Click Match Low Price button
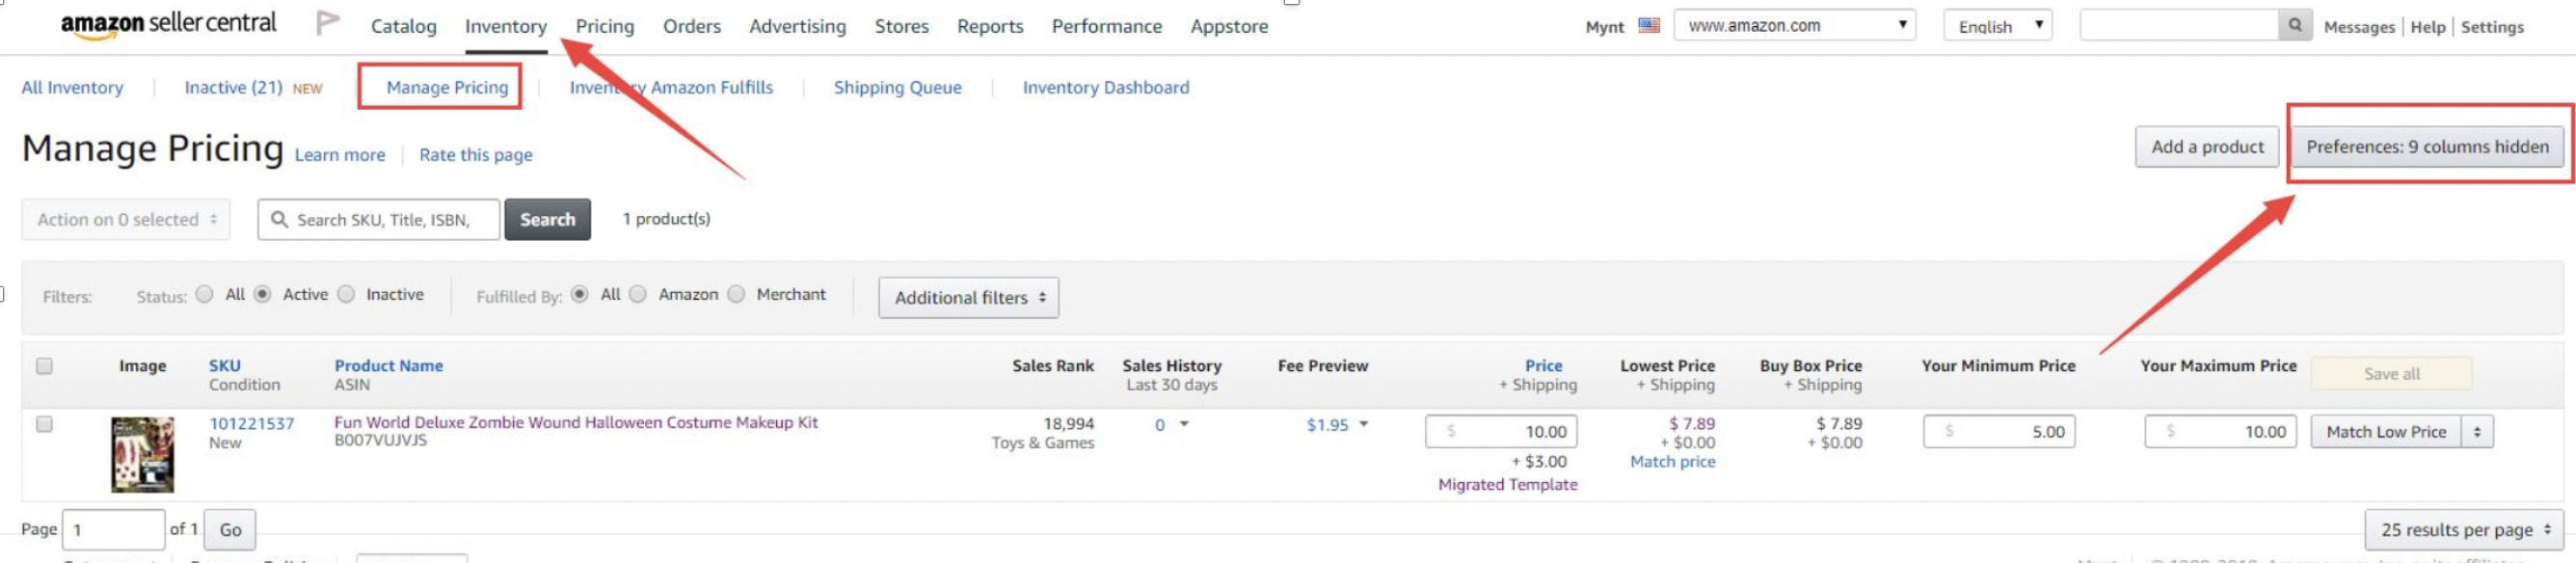 pos(2386,432)
